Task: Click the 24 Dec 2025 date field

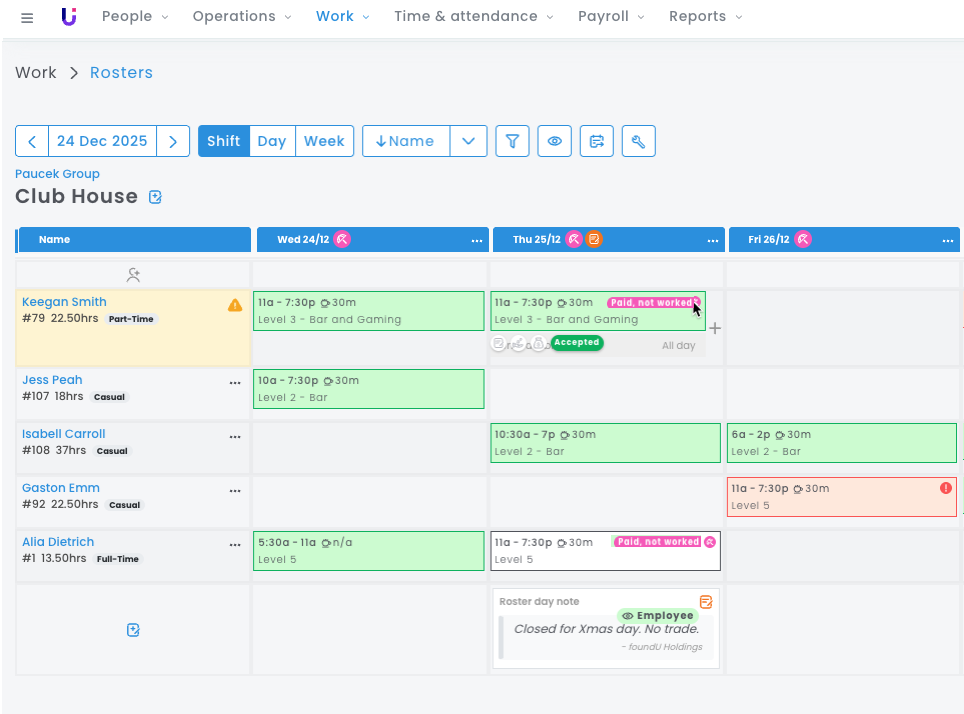Action: click(102, 141)
